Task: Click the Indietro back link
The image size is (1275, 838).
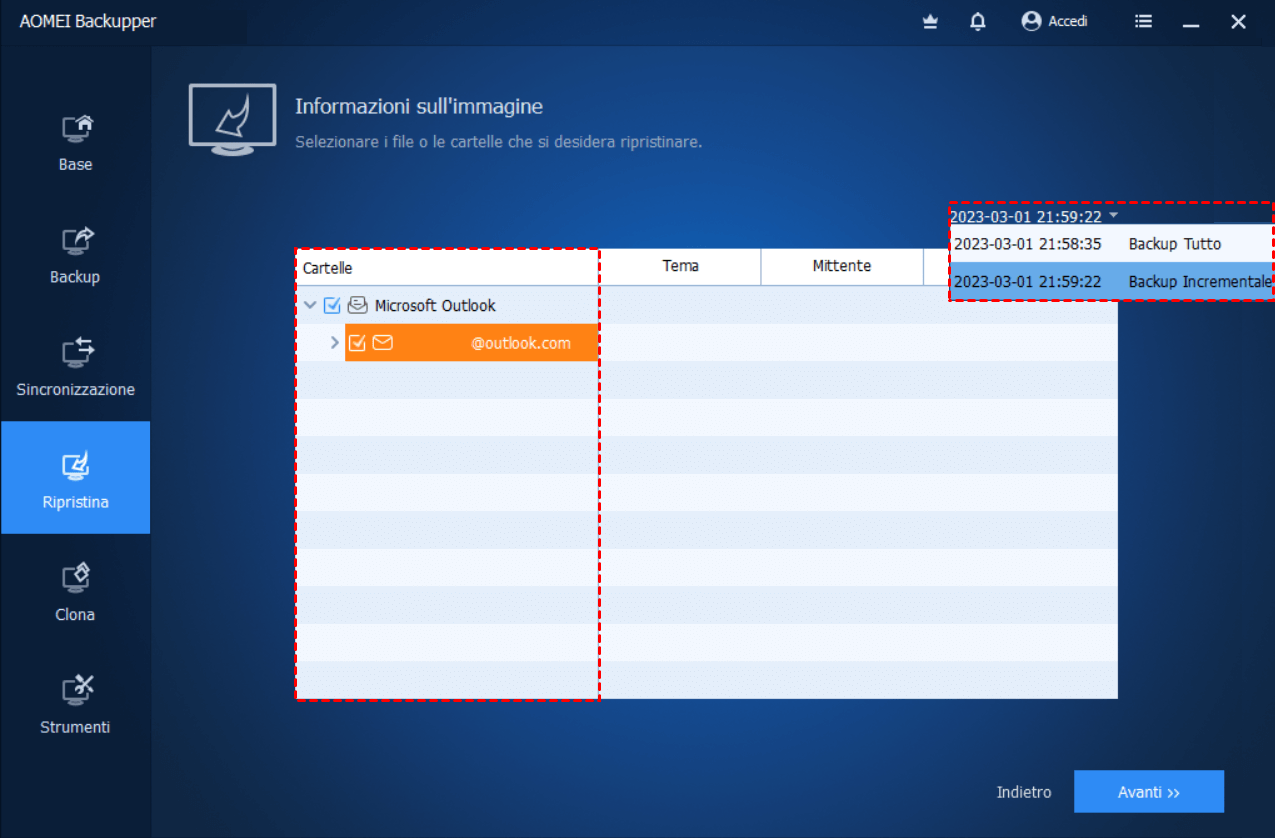Action: 1024,792
